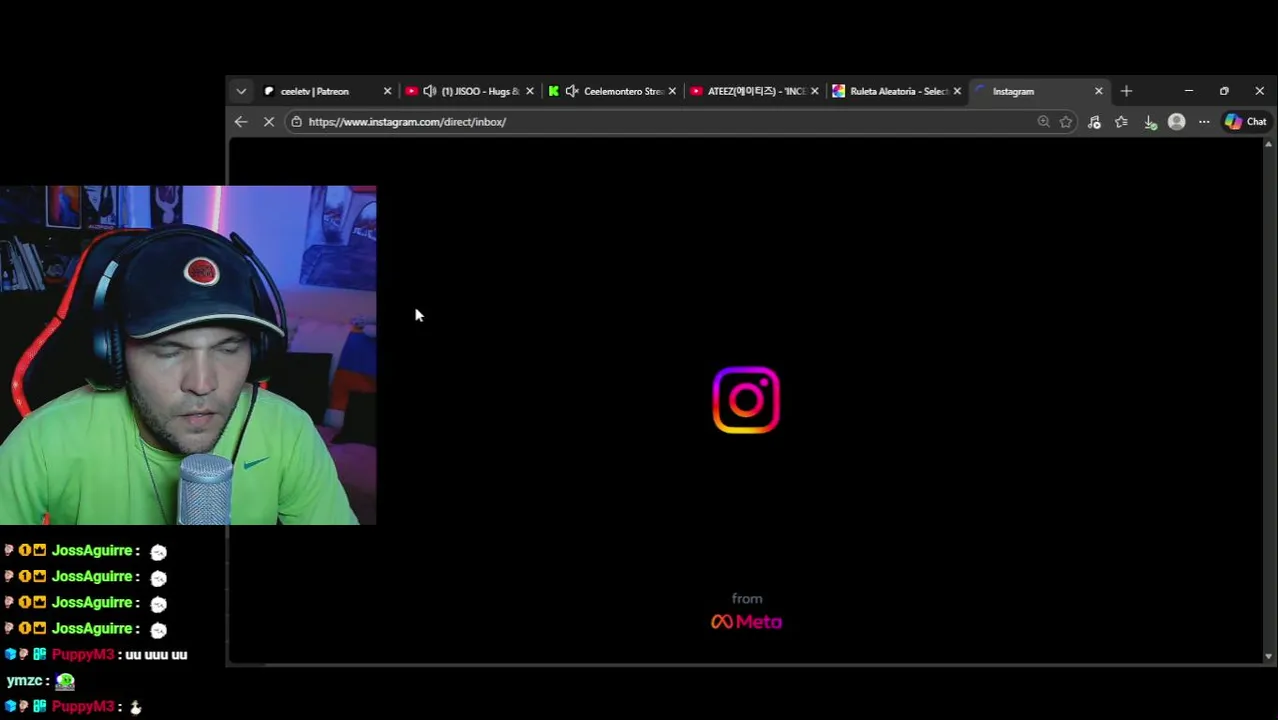The width and height of the screenshot is (1278, 720).
Task: Switch to the Ruleta Aleatoria tab
Action: coord(898,91)
